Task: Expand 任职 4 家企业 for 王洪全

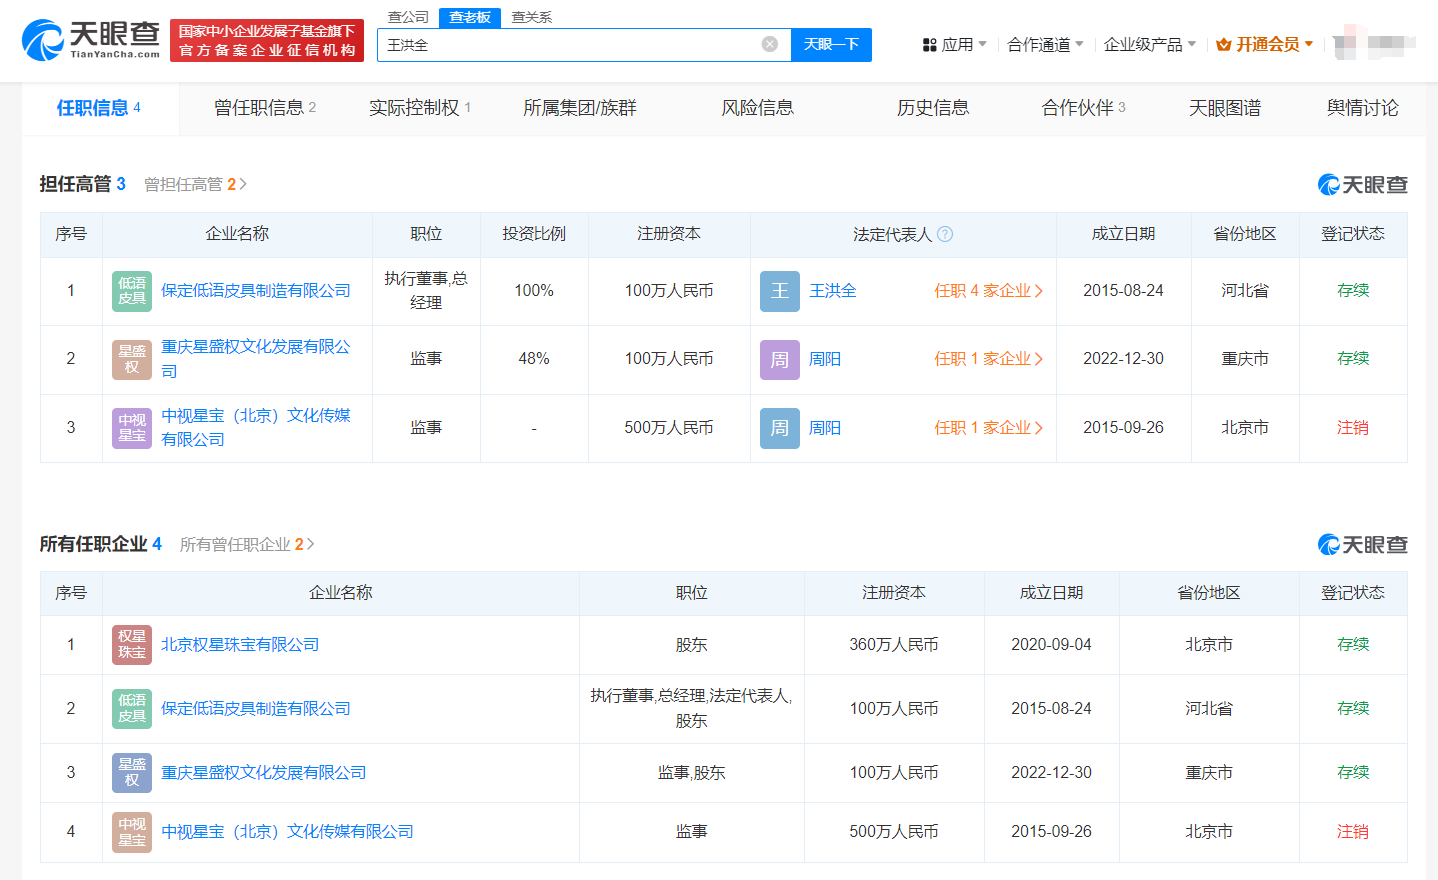Action: pos(988,291)
